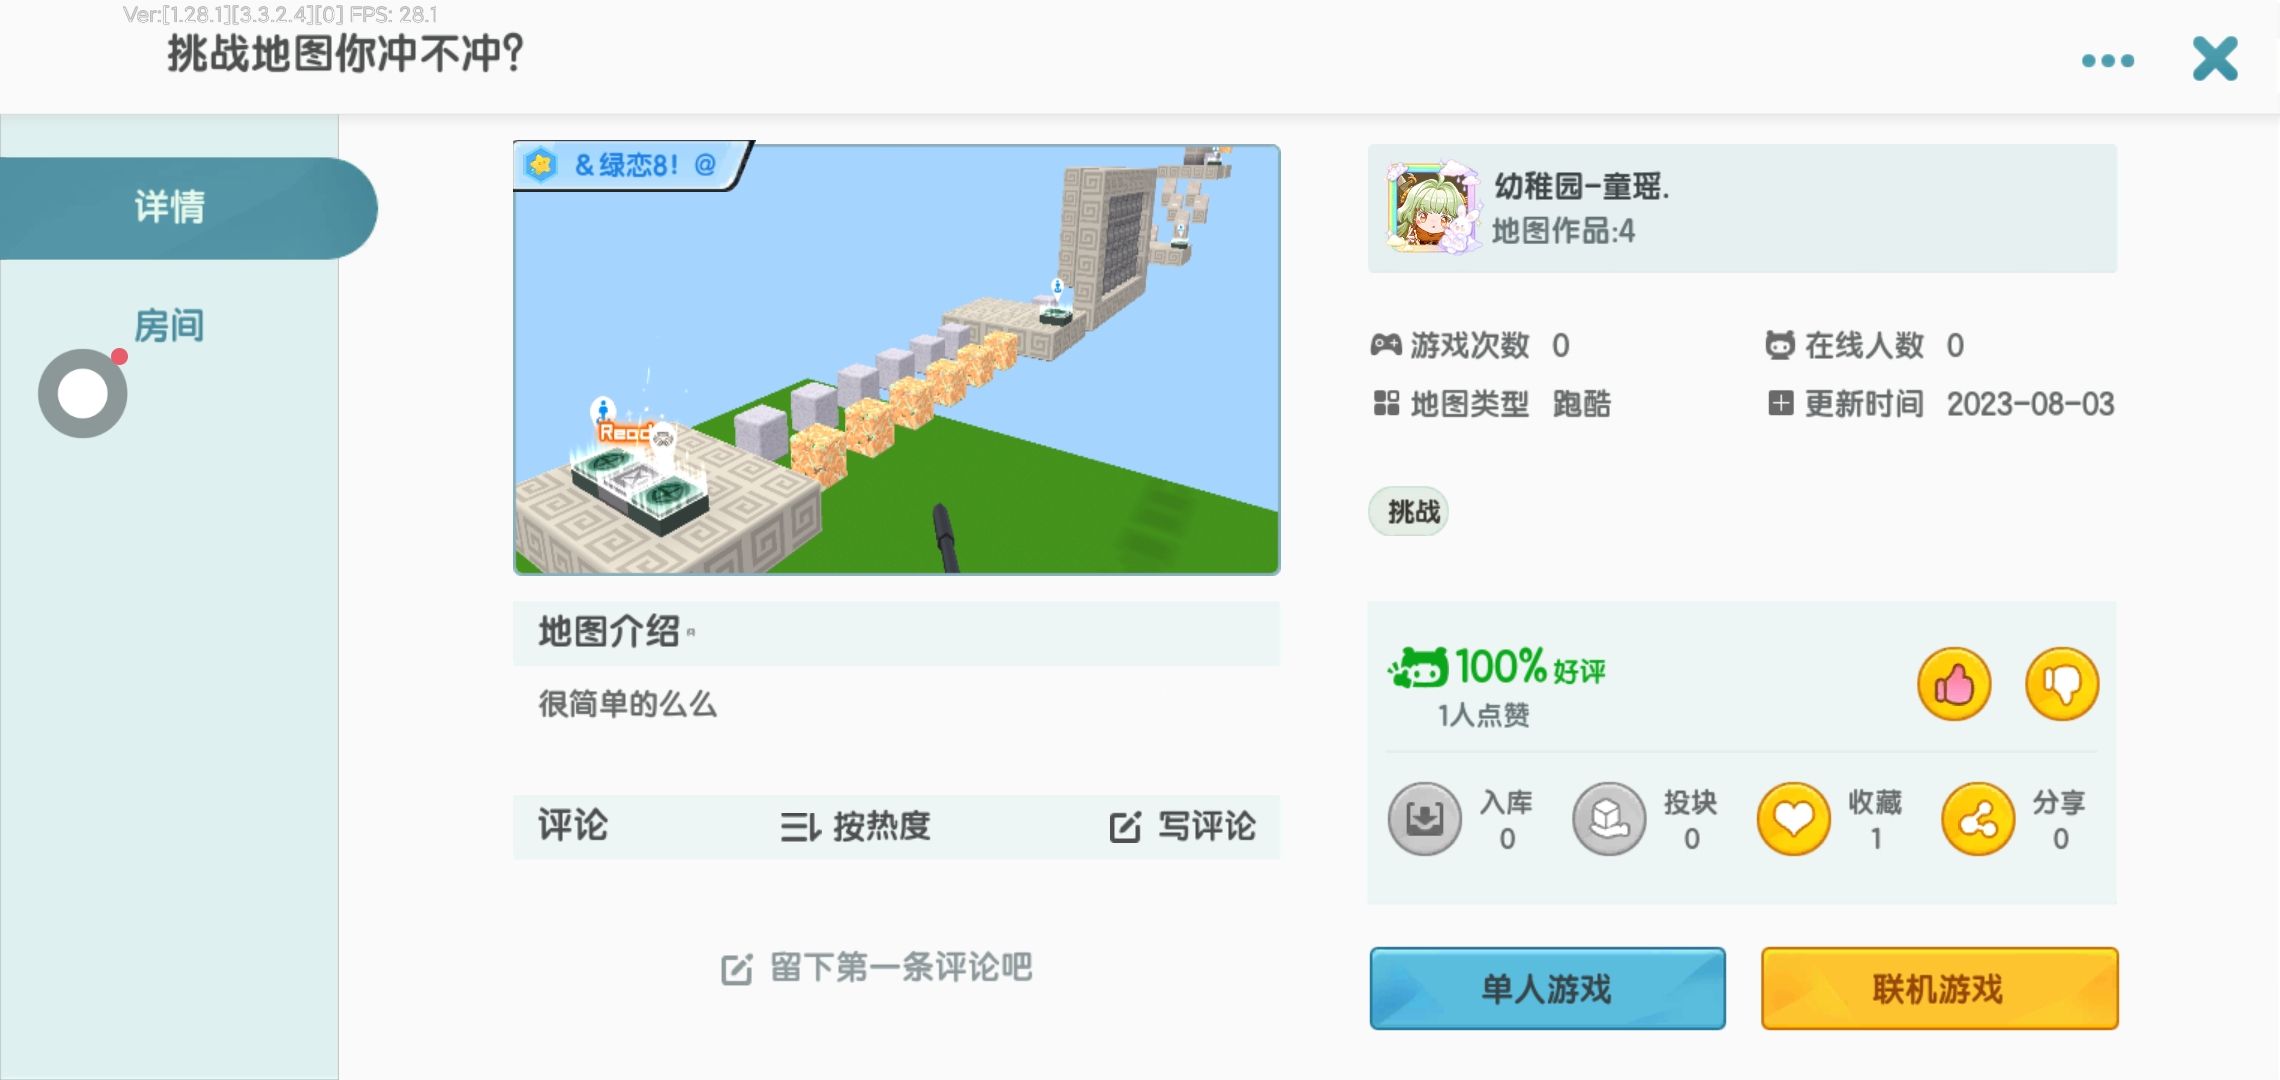The image size is (2280, 1080).
Task: Open the three-dots more options menu
Action: click(2108, 61)
